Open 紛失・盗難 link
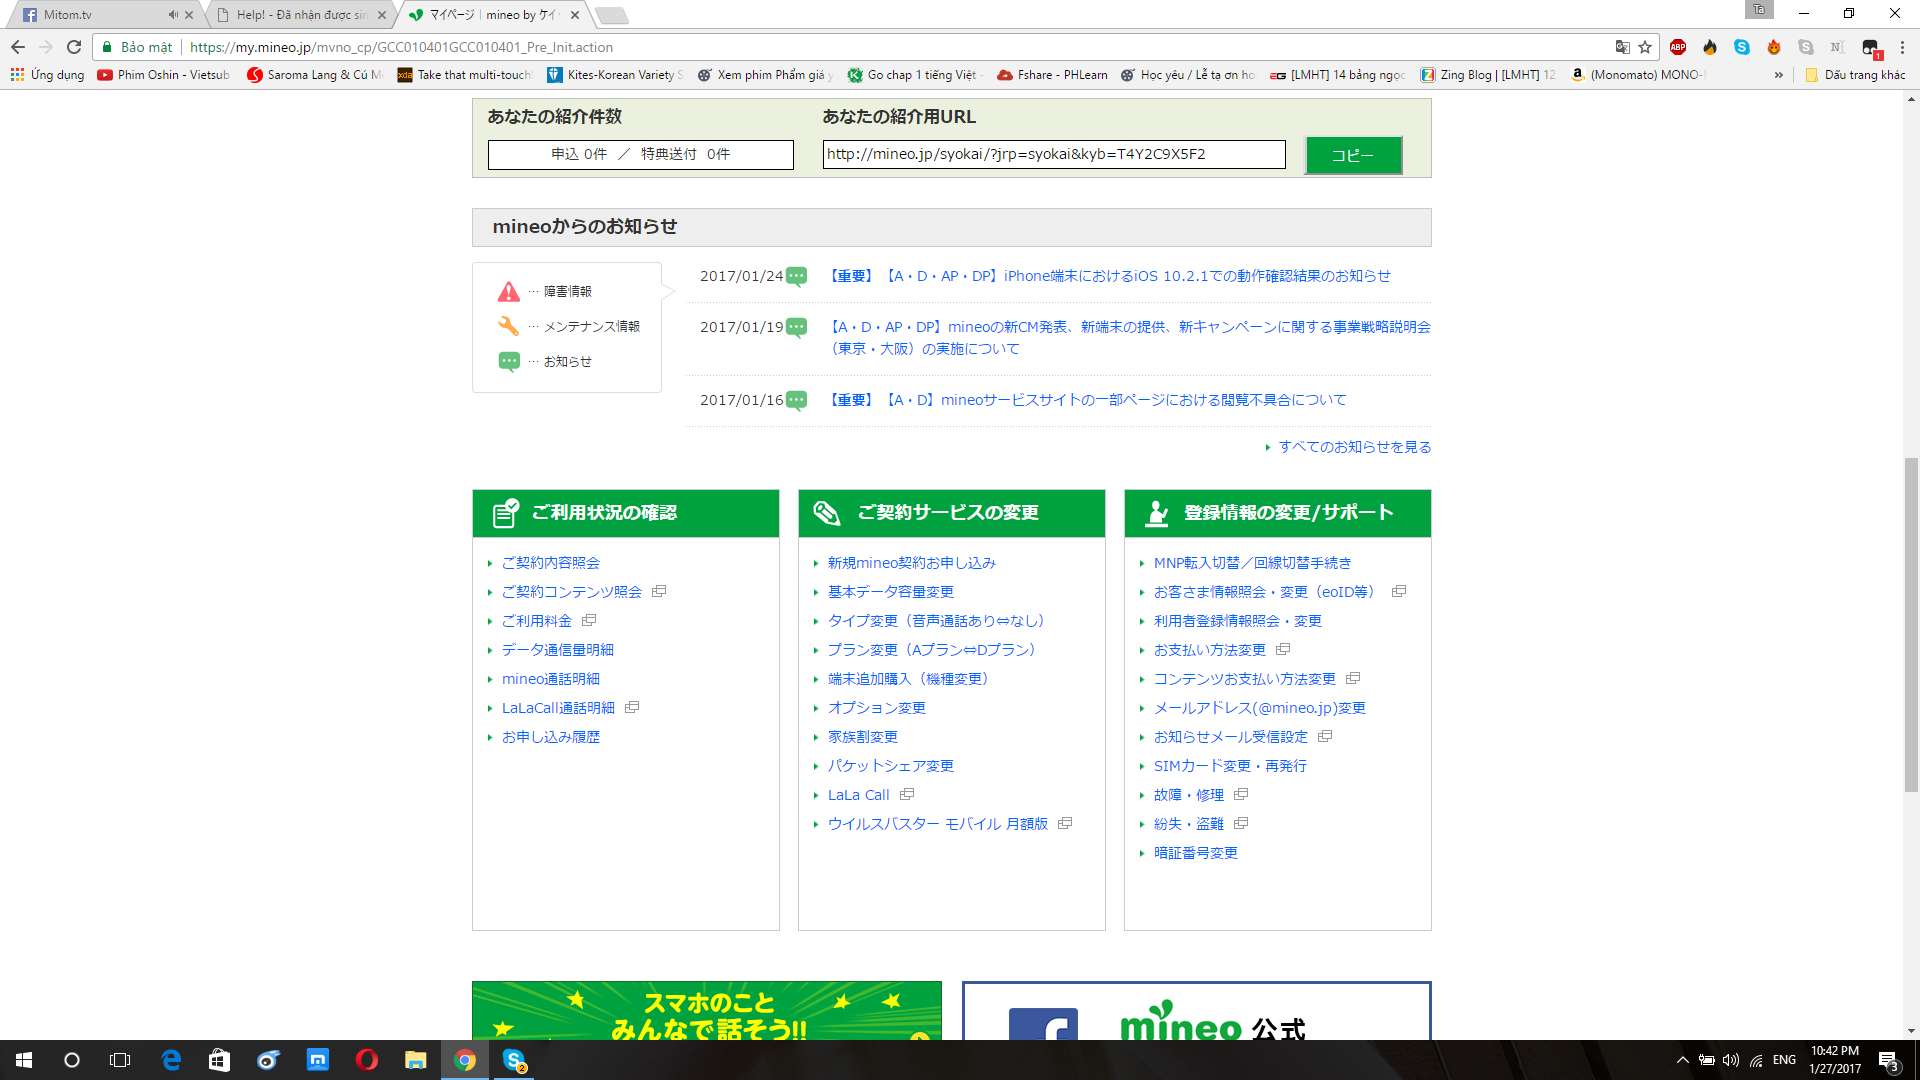 pos(1189,824)
